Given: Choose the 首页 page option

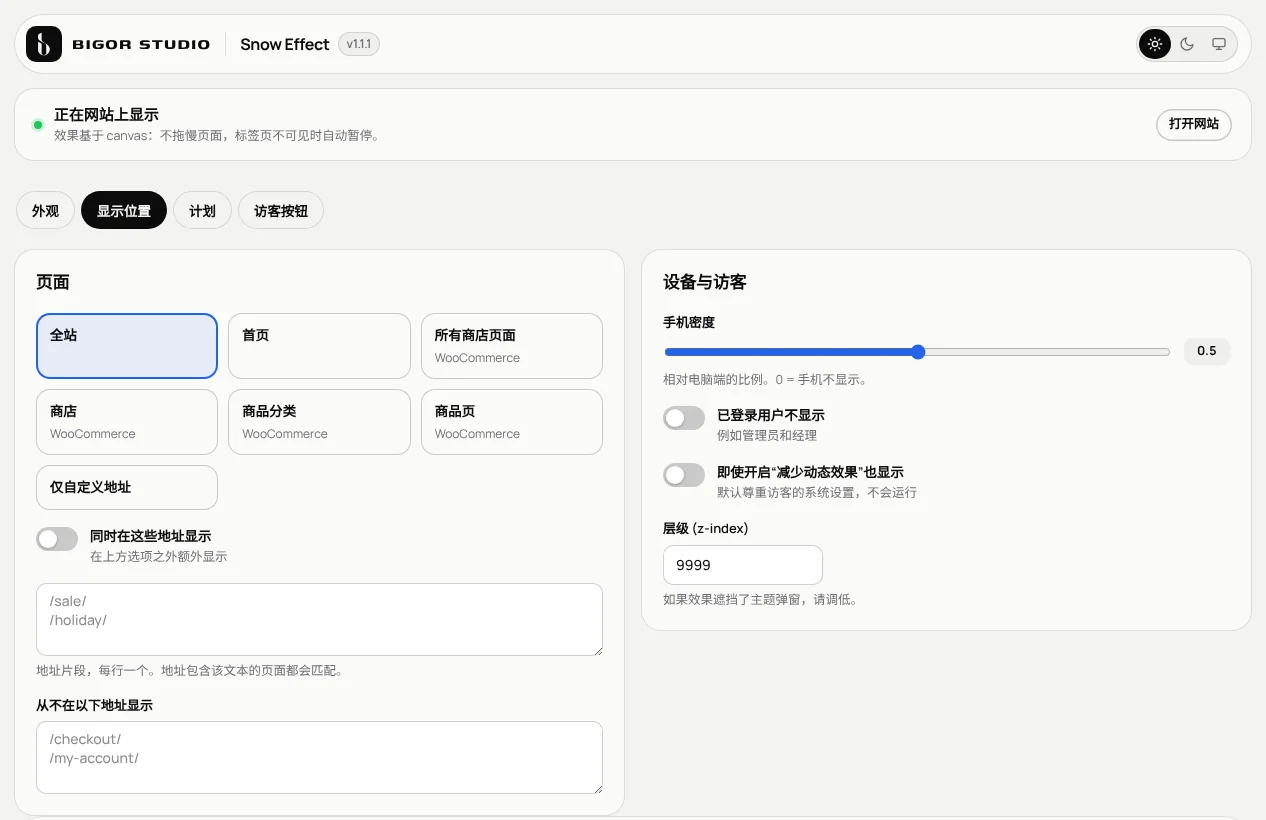Looking at the screenshot, I should (x=319, y=346).
